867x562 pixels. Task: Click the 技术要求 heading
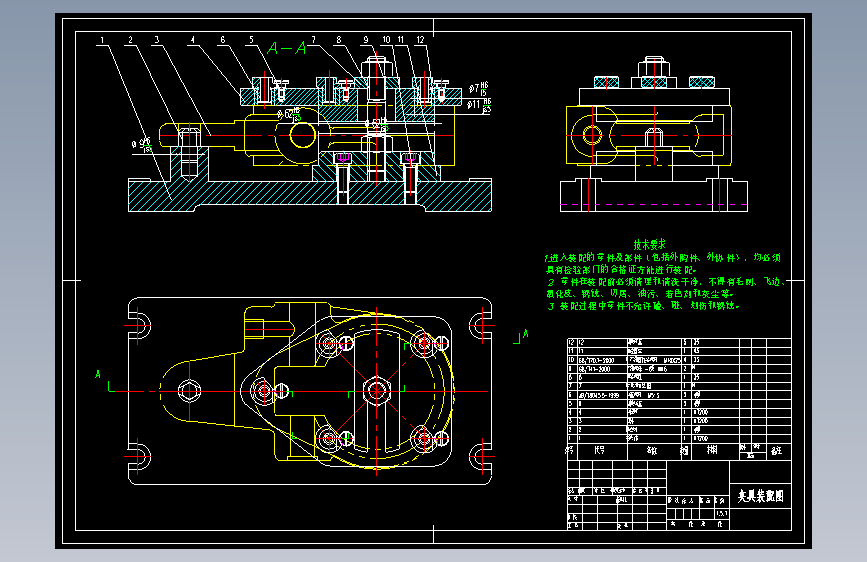[649, 244]
